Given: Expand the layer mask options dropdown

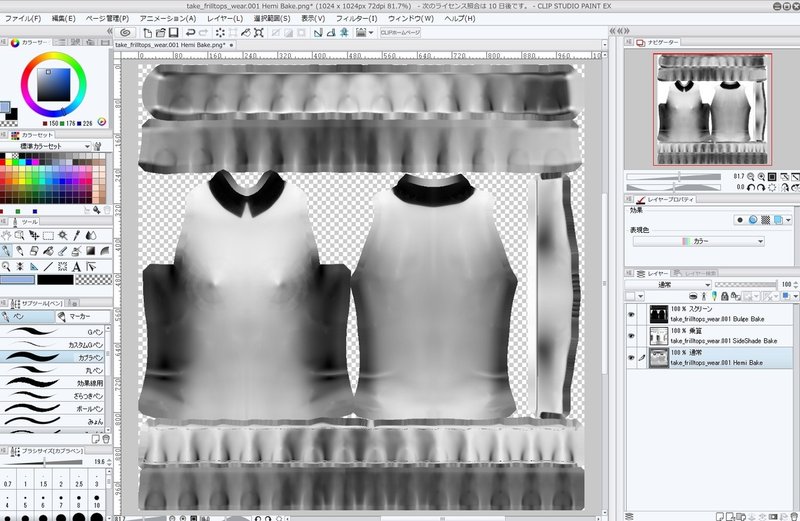Looking at the screenshot, I should click(756, 296).
